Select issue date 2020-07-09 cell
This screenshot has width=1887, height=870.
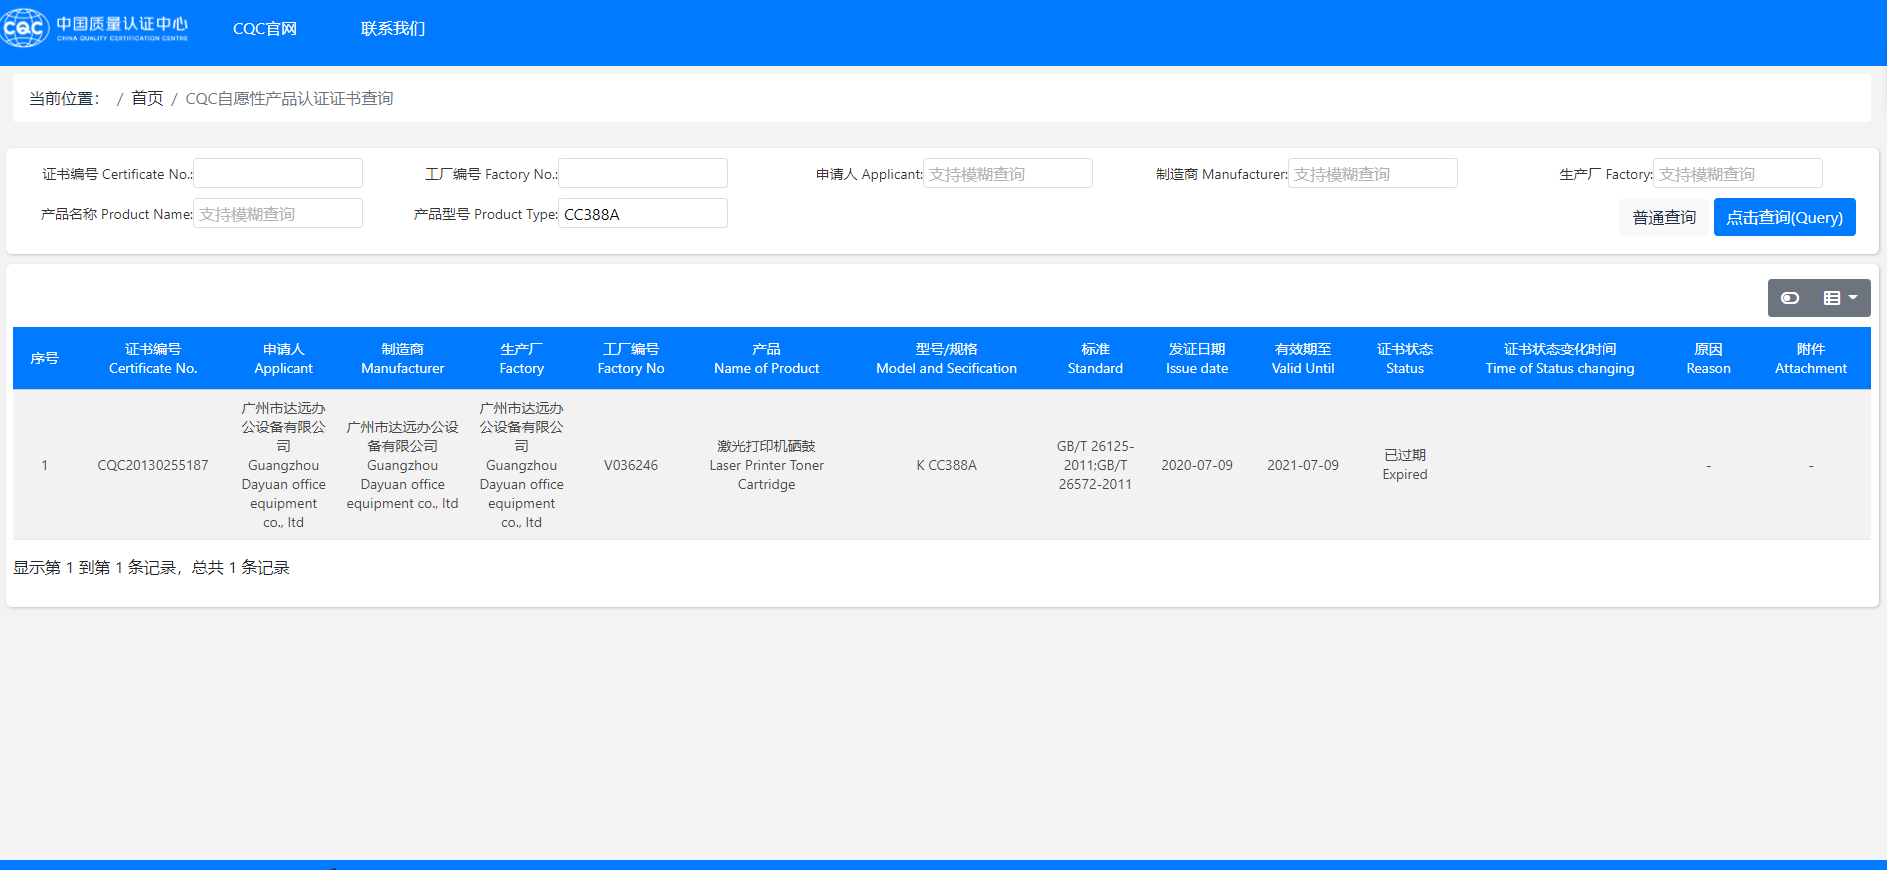[1197, 465]
